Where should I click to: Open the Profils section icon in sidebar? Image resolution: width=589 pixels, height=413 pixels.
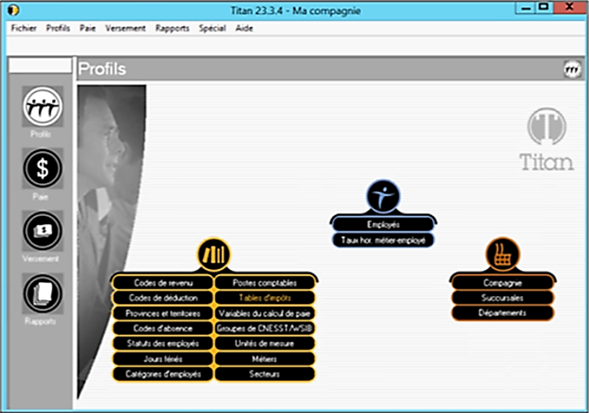pyautogui.click(x=42, y=106)
